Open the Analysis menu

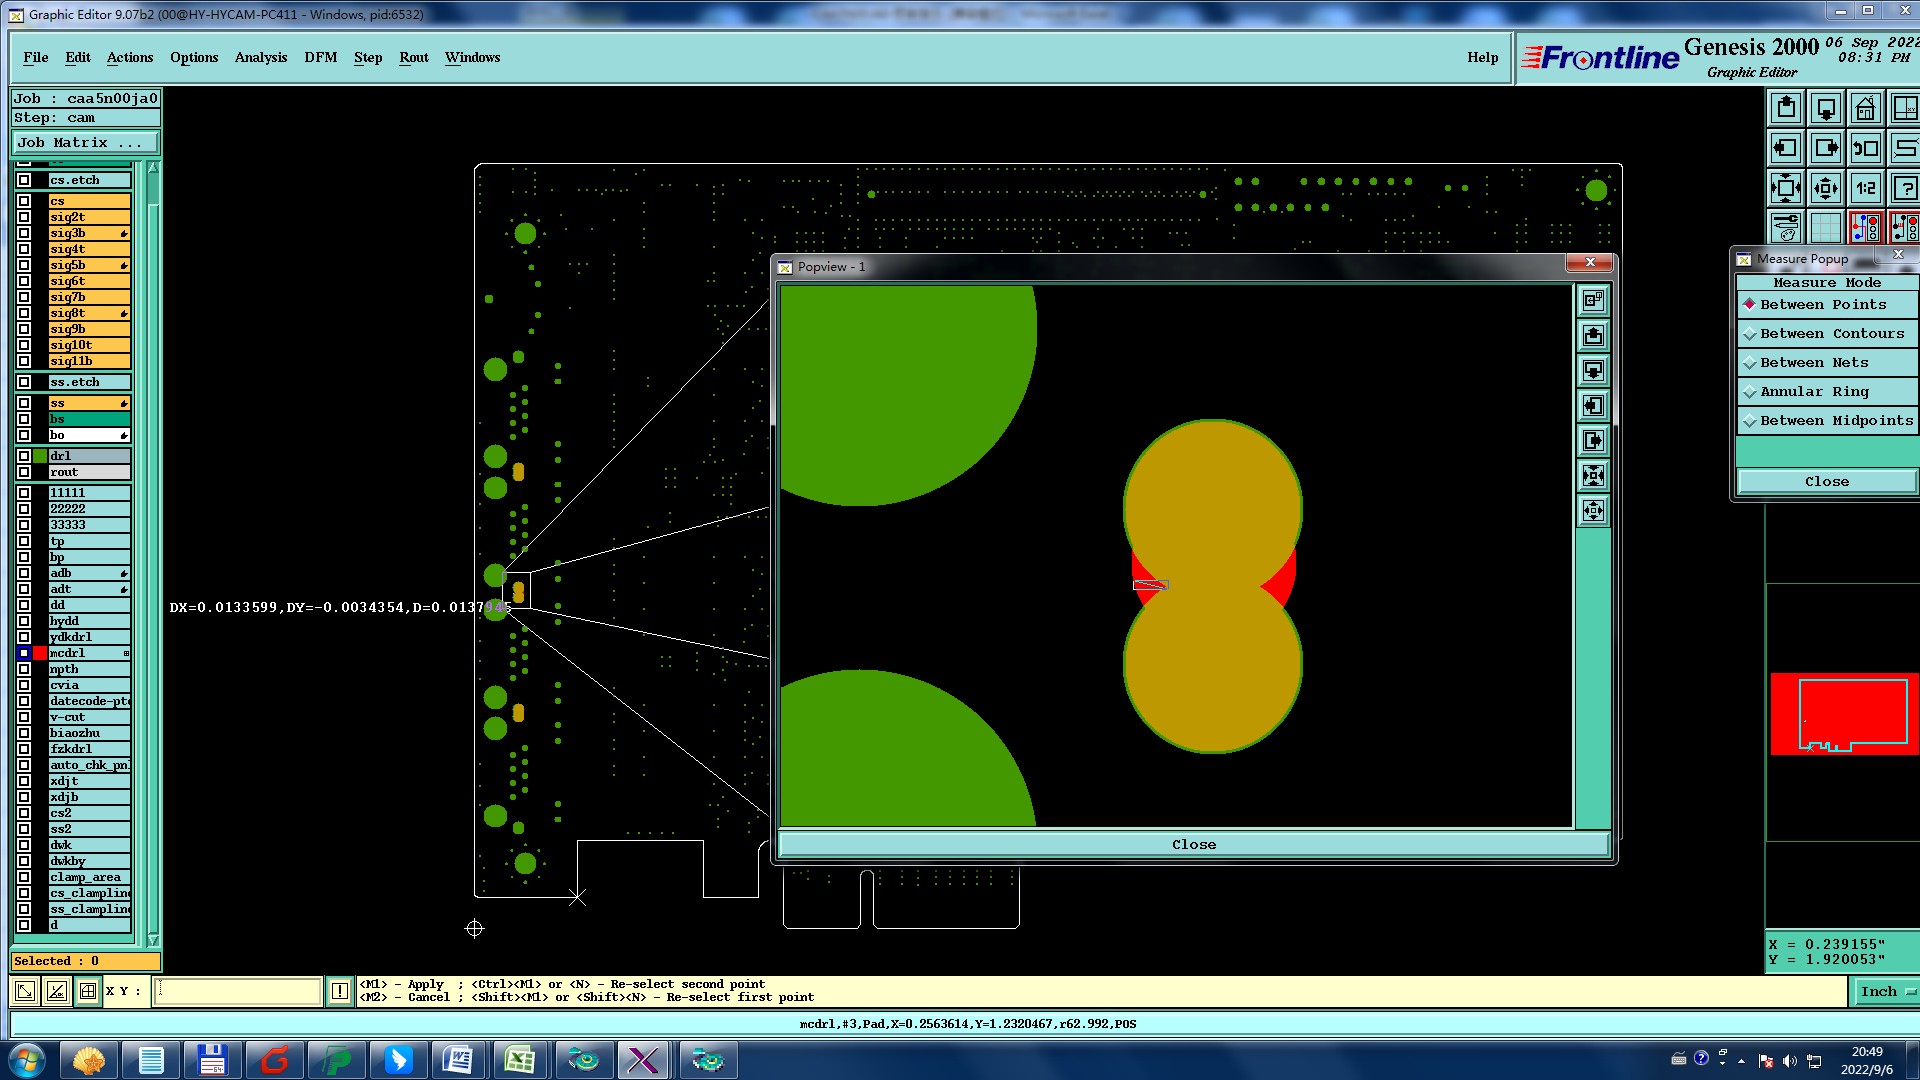tap(260, 57)
